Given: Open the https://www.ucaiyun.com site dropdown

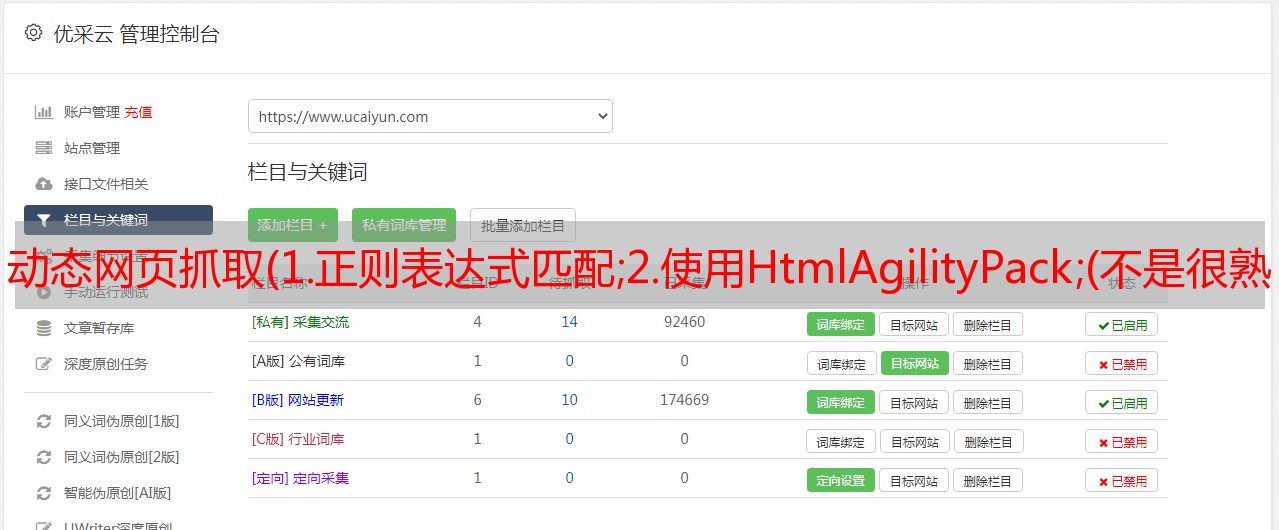Looking at the screenshot, I should (x=430, y=116).
